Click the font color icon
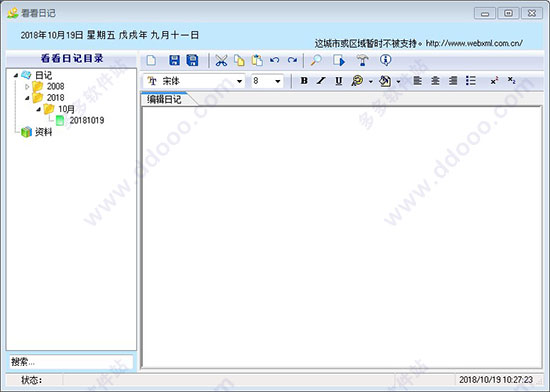The height and width of the screenshot is (392, 550). 357,81
